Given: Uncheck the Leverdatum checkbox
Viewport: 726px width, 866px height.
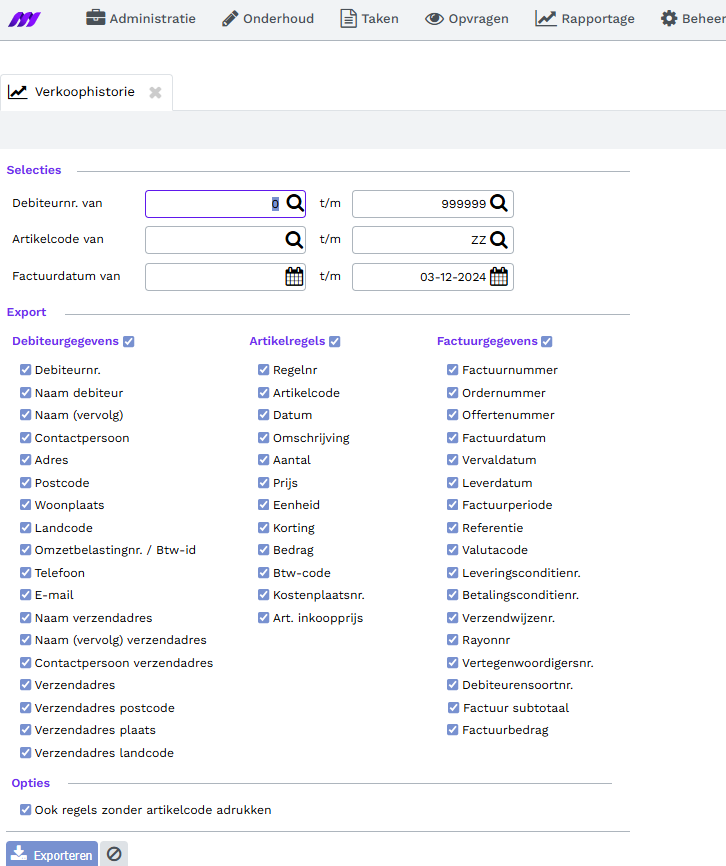Looking at the screenshot, I should 453,482.
